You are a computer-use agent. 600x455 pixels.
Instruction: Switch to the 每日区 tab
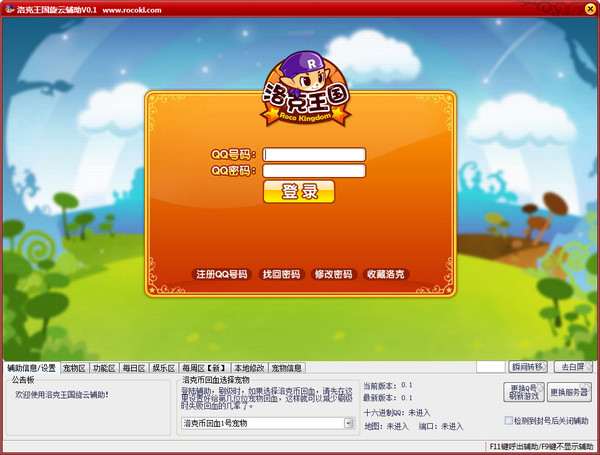(x=134, y=368)
